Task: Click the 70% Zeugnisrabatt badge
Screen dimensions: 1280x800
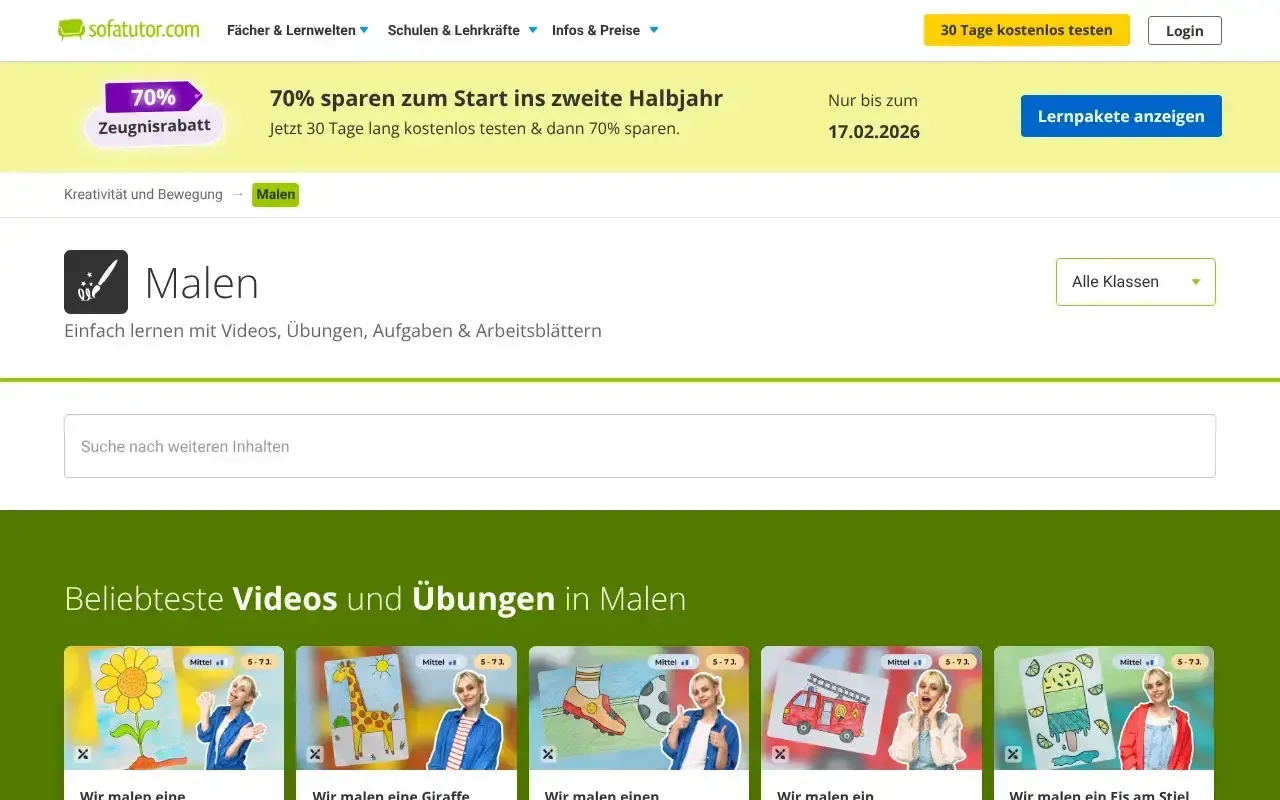Action: (x=154, y=113)
